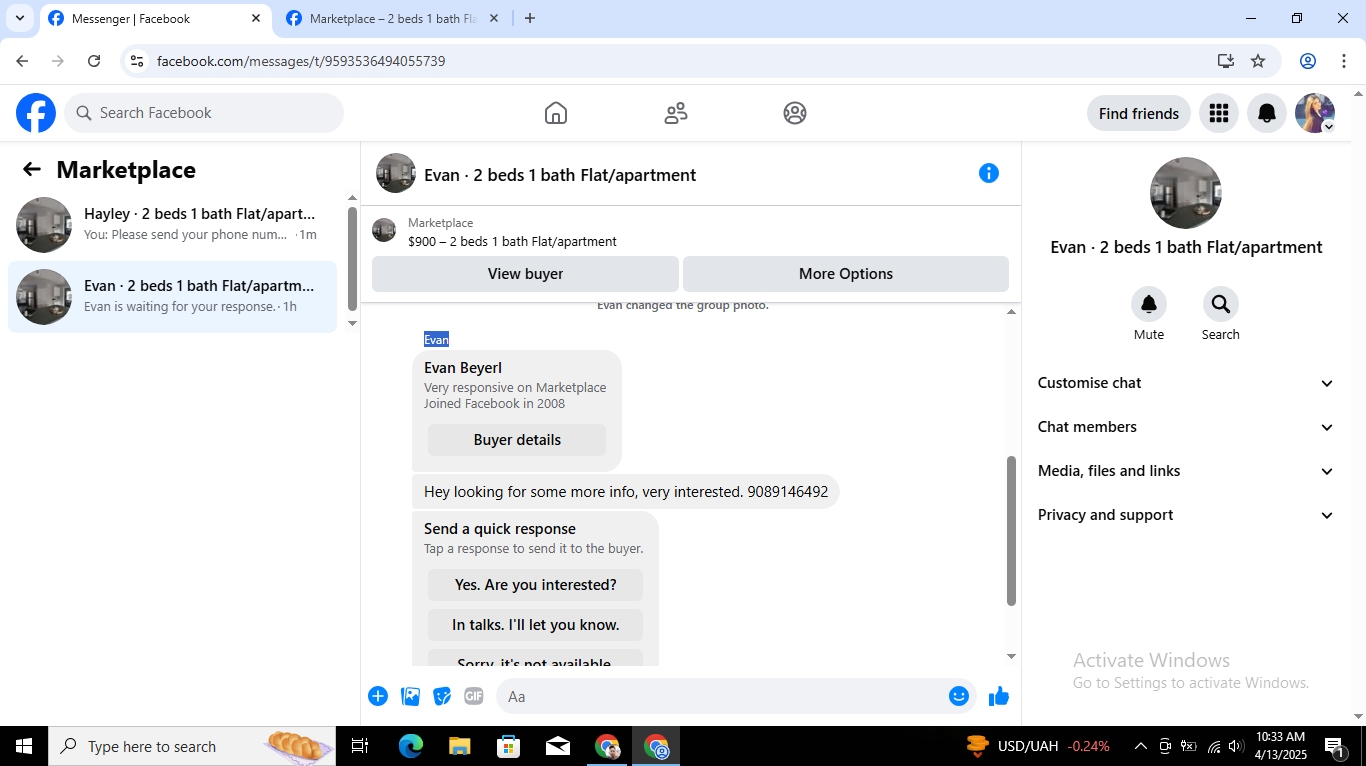Open a new browser tab

530,18
